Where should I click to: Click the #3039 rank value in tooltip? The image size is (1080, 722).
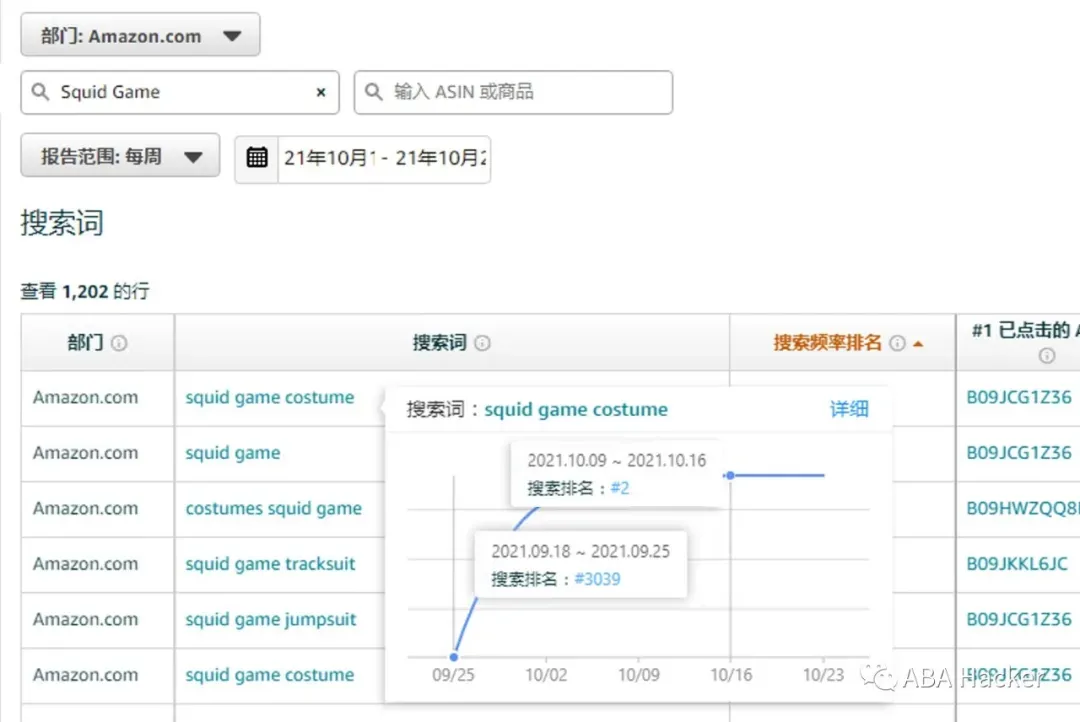[x=597, y=579]
